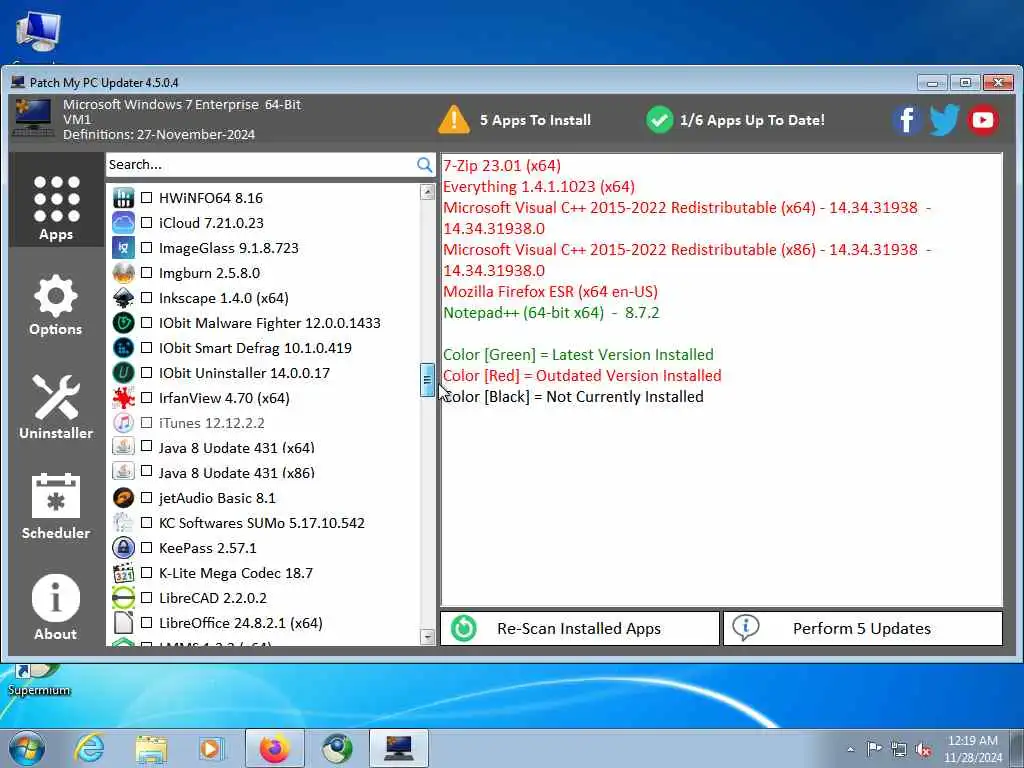Select the Mozilla Firefox ESR entry
This screenshot has width=1024, height=768.
click(551, 291)
